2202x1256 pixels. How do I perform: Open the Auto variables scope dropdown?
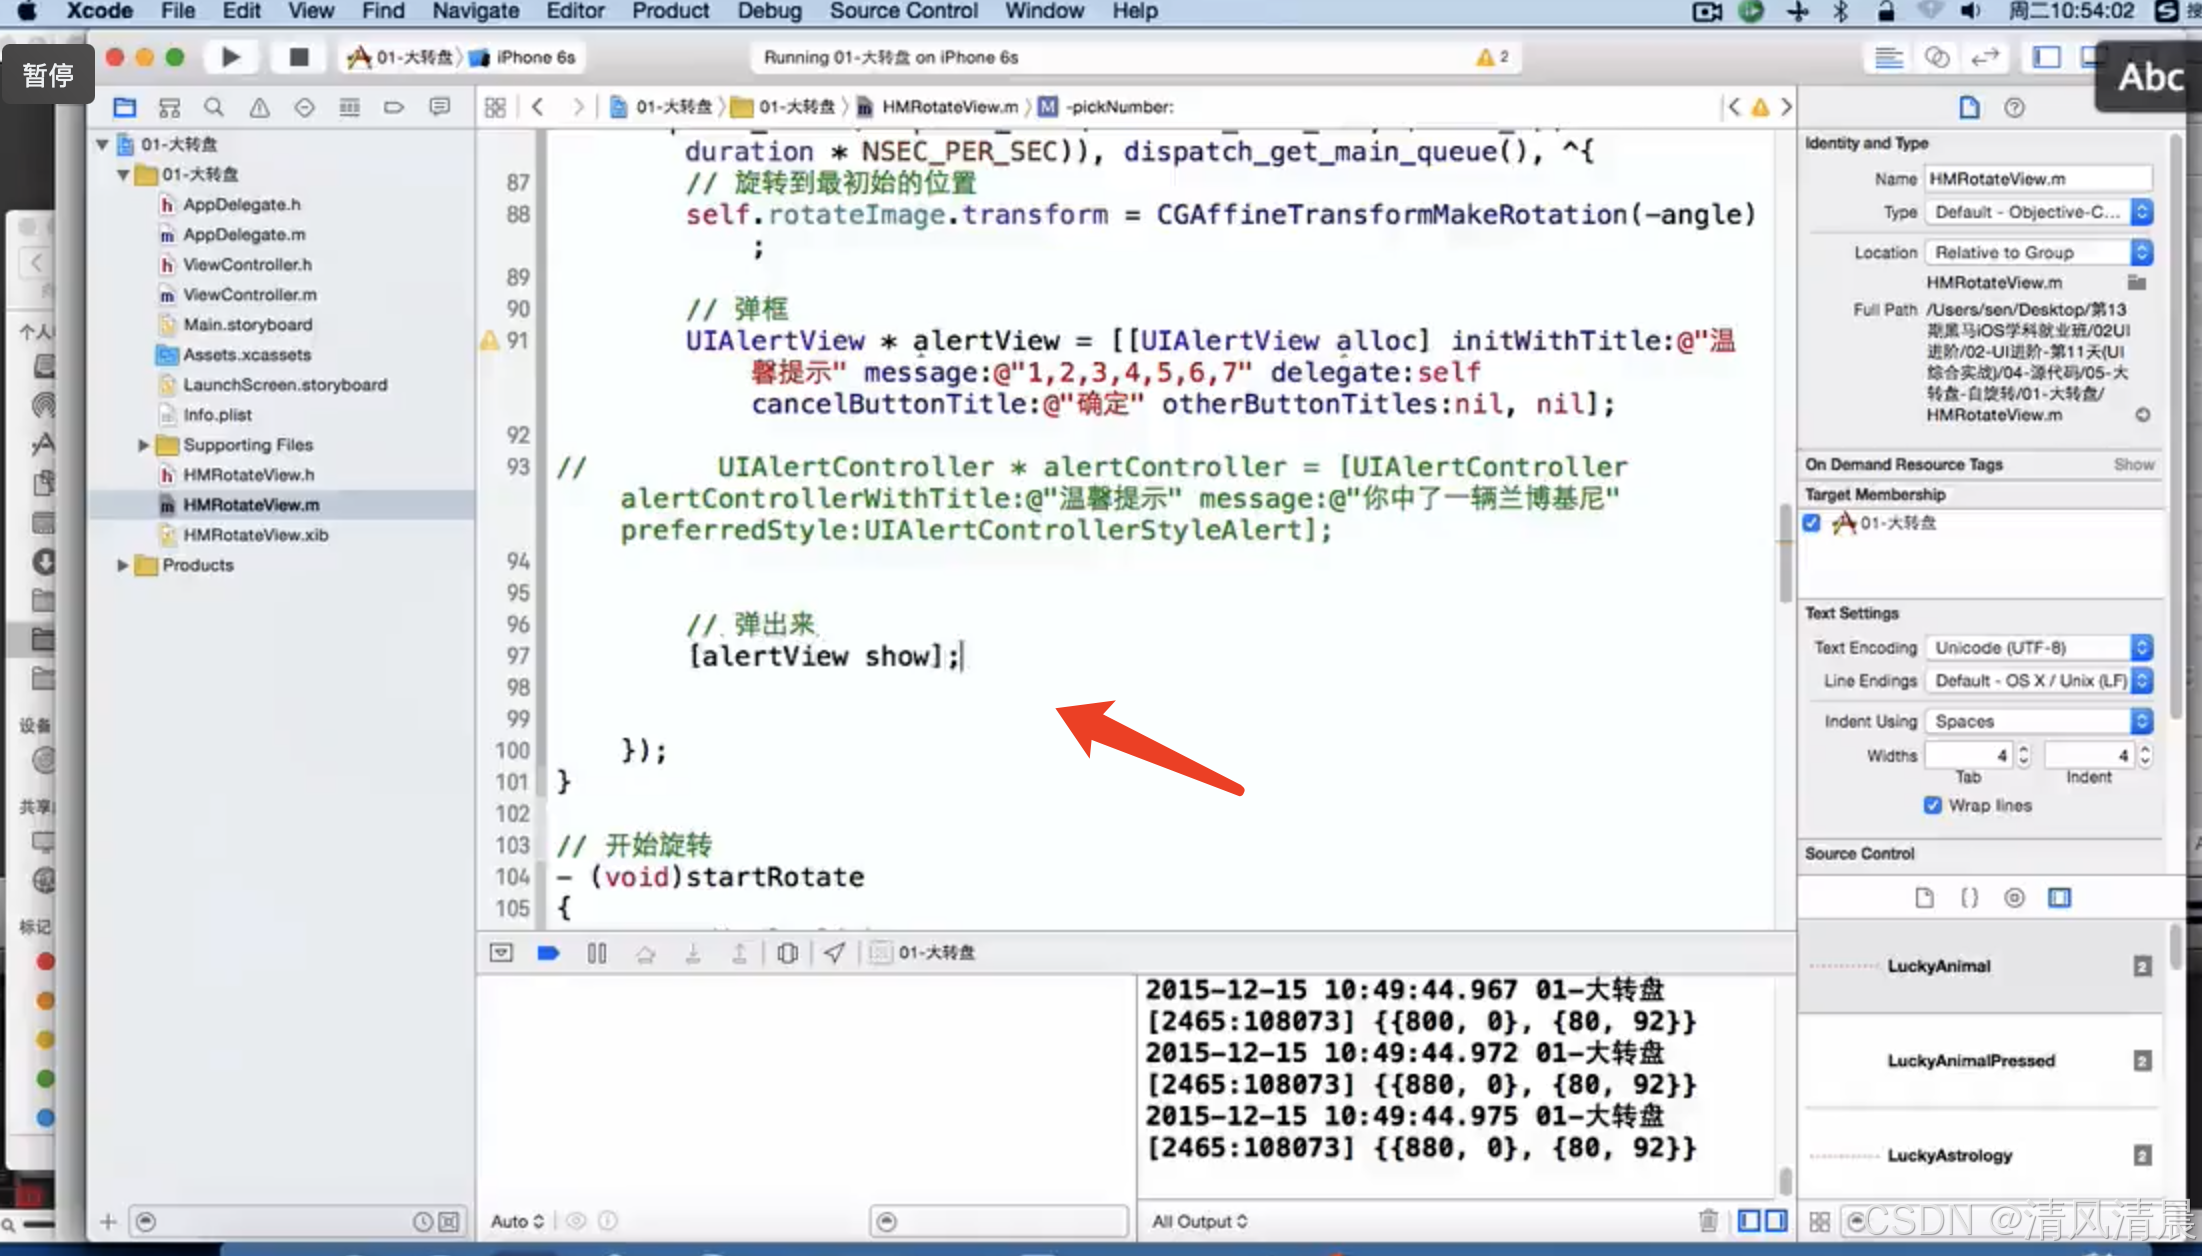517,1221
